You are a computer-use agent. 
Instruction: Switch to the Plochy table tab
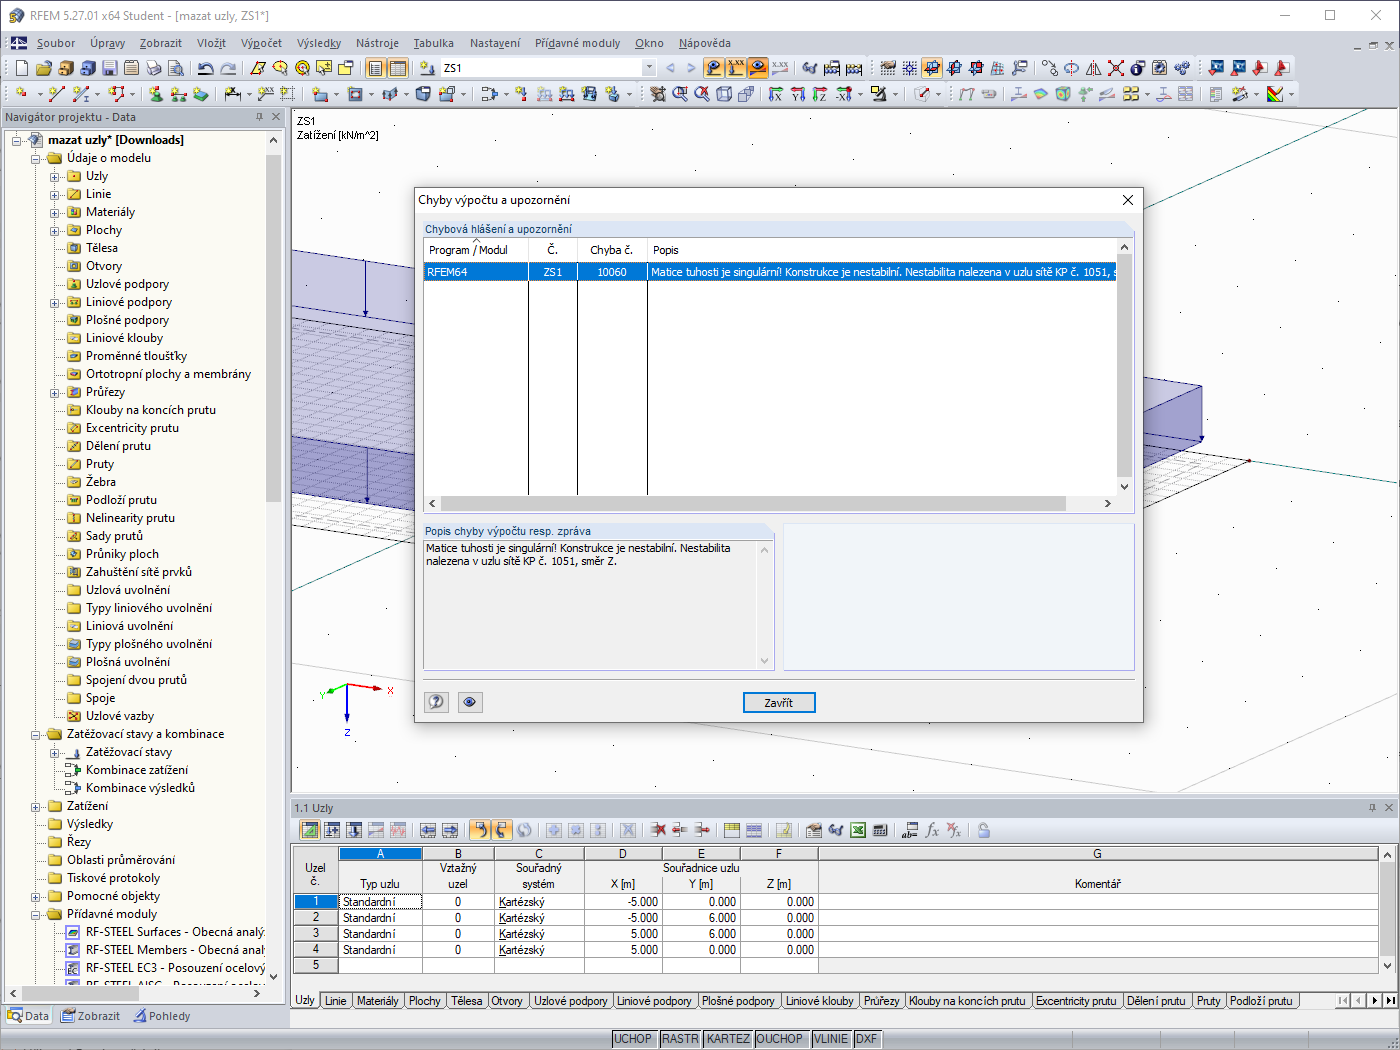pyautogui.click(x=424, y=1001)
